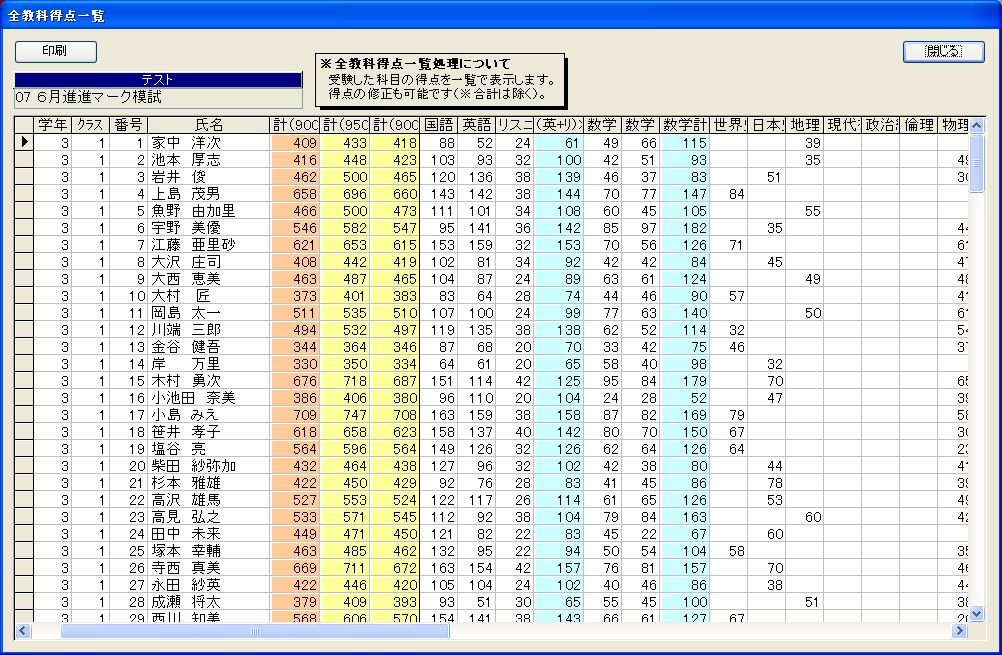The width and height of the screenshot is (1002, 655).
Task: Select the name cell 大西 恵美
Action: (x=208, y=279)
